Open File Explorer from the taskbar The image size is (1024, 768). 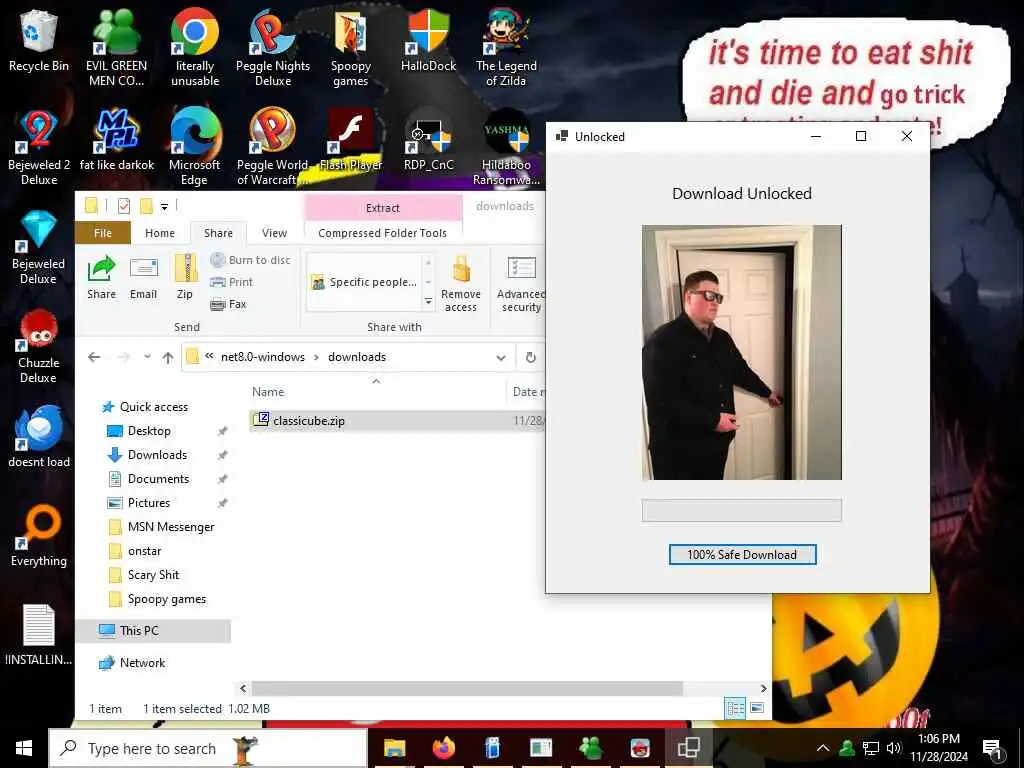coord(394,747)
